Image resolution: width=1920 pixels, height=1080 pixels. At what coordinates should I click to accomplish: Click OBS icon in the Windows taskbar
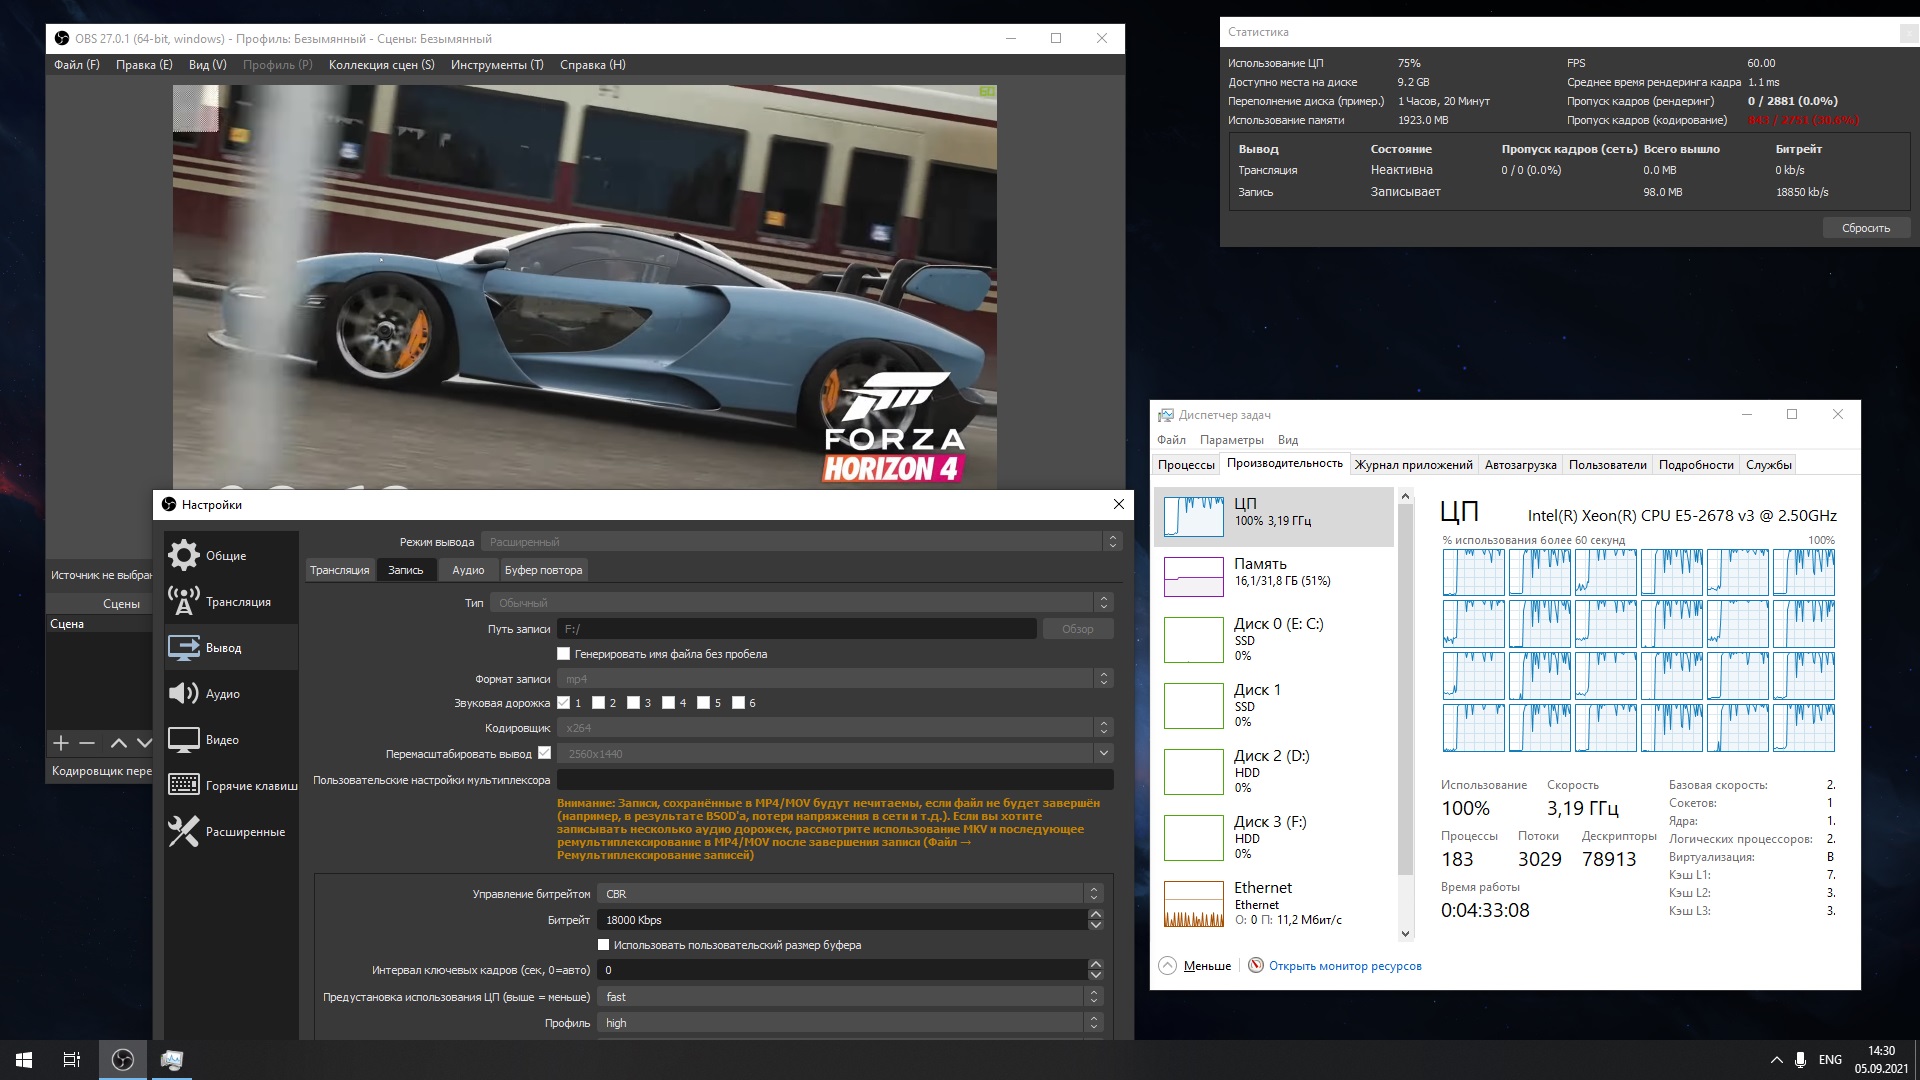tap(123, 1060)
